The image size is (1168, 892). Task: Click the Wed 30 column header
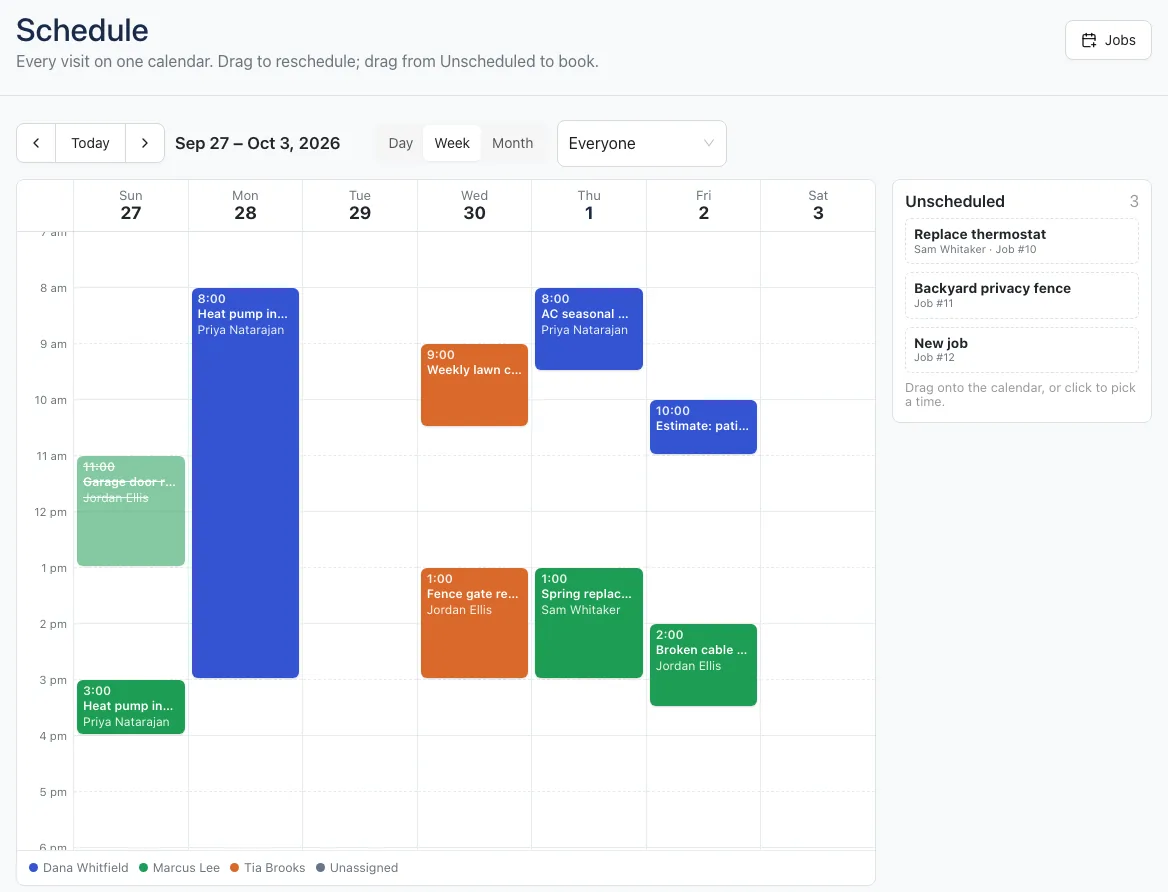tap(474, 205)
